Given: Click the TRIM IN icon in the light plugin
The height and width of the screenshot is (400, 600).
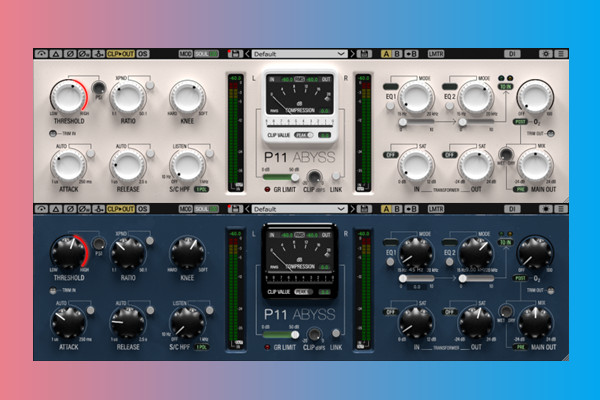Looking at the screenshot, I should pos(53,134).
